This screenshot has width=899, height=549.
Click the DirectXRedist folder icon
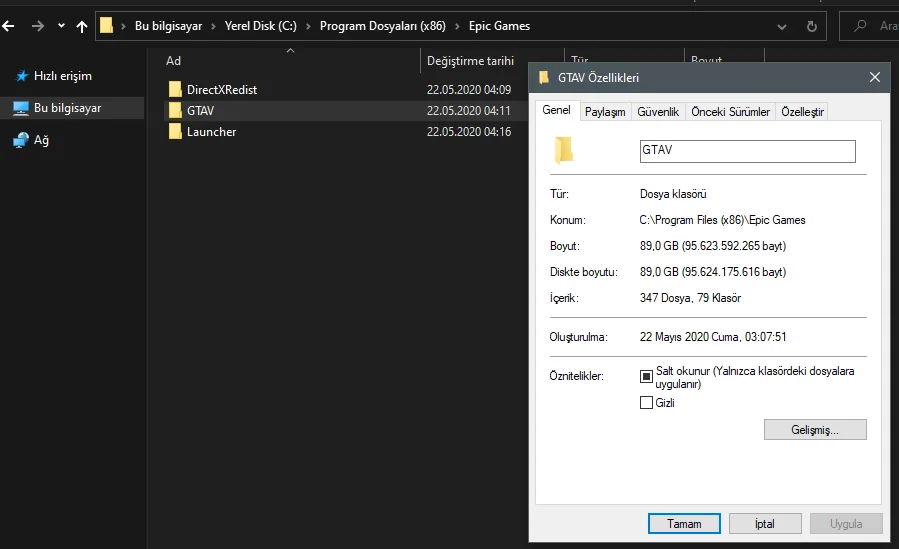point(175,89)
